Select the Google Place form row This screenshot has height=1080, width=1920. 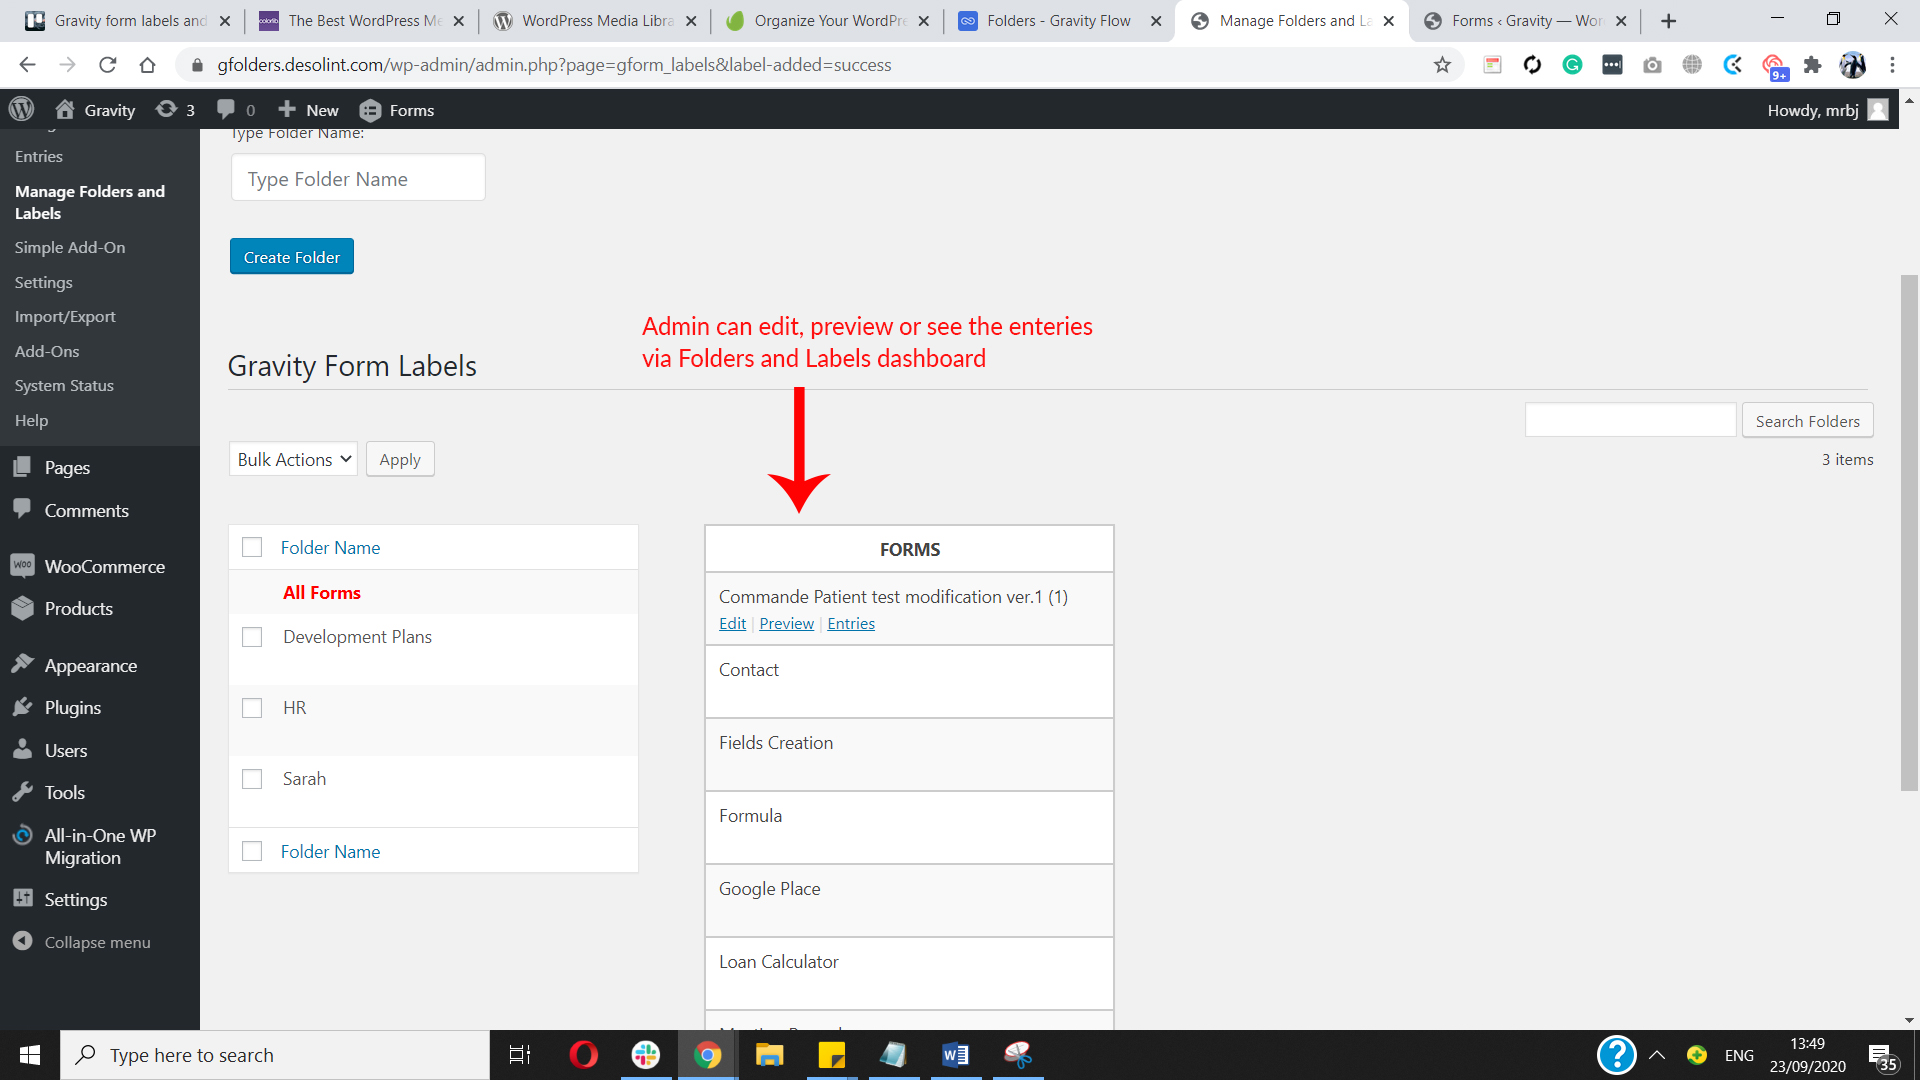tap(909, 900)
